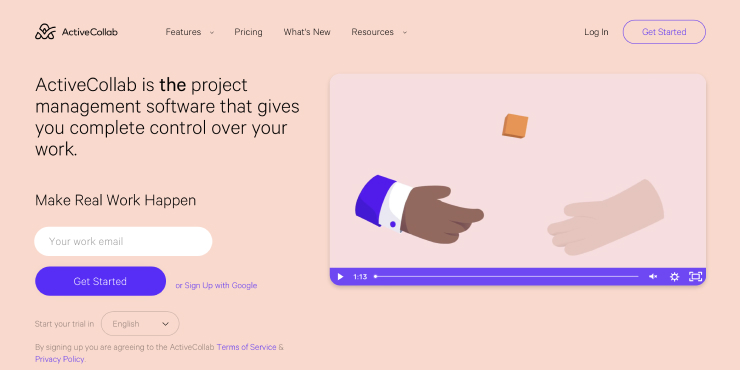This screenshot has width=740, height=370.
Task: Focus the Your work email field
Action: click(x=123, y=241)
